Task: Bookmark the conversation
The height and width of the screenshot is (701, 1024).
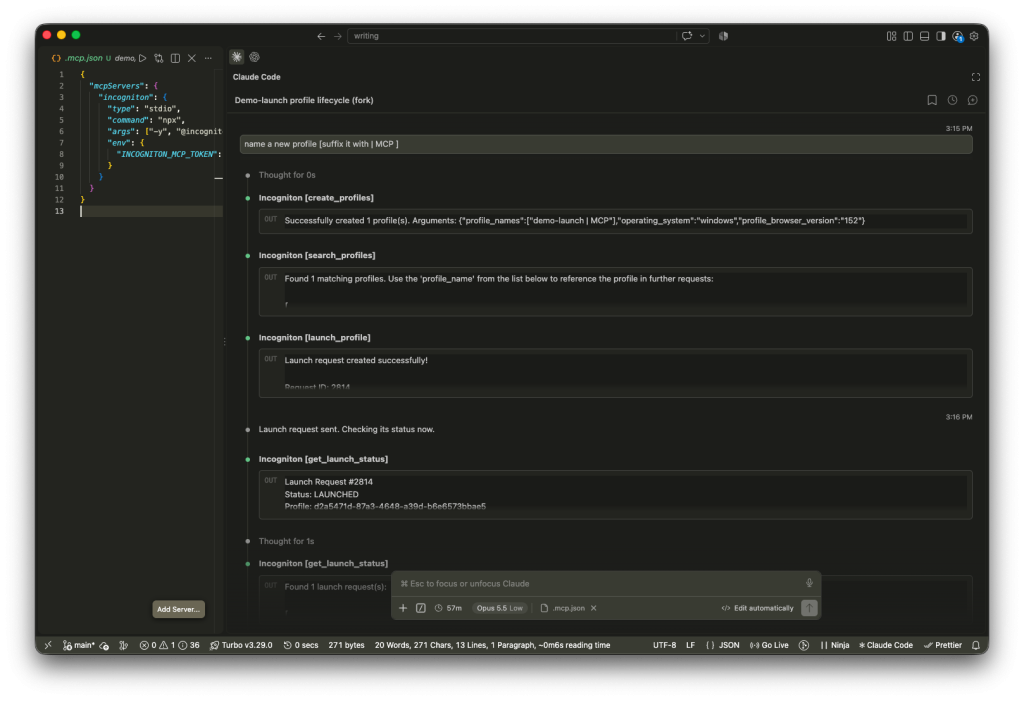Action: coord(932,100)
